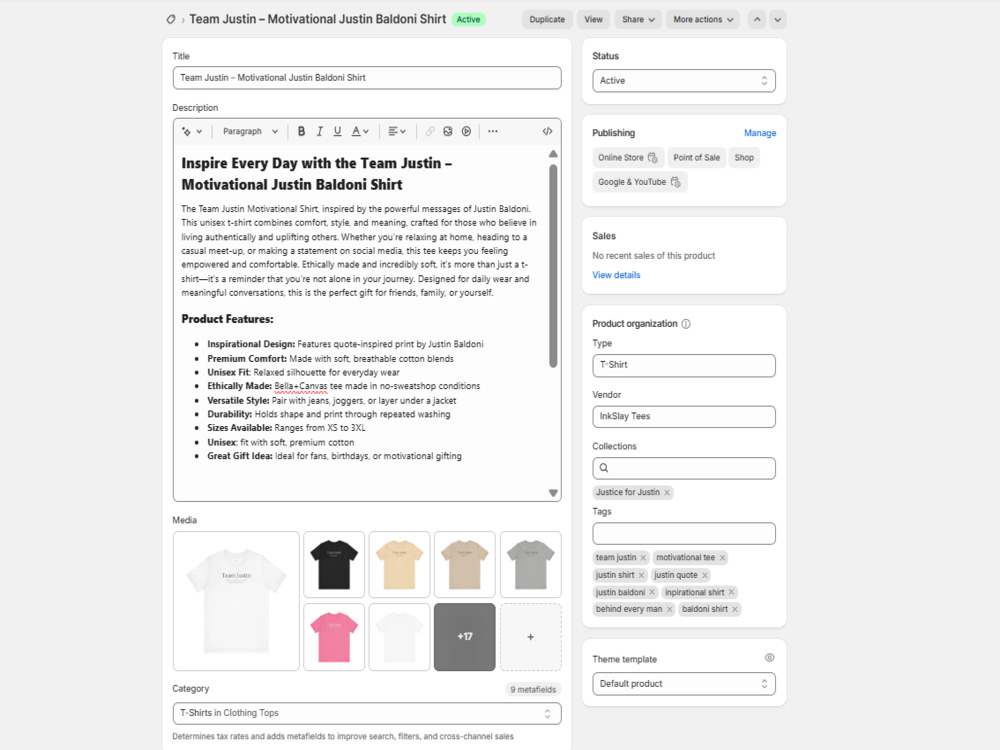Screen dimensions: 1000x750
Task: Click the Google & YouTube schedule icon
Action: [x=675, y=182]
